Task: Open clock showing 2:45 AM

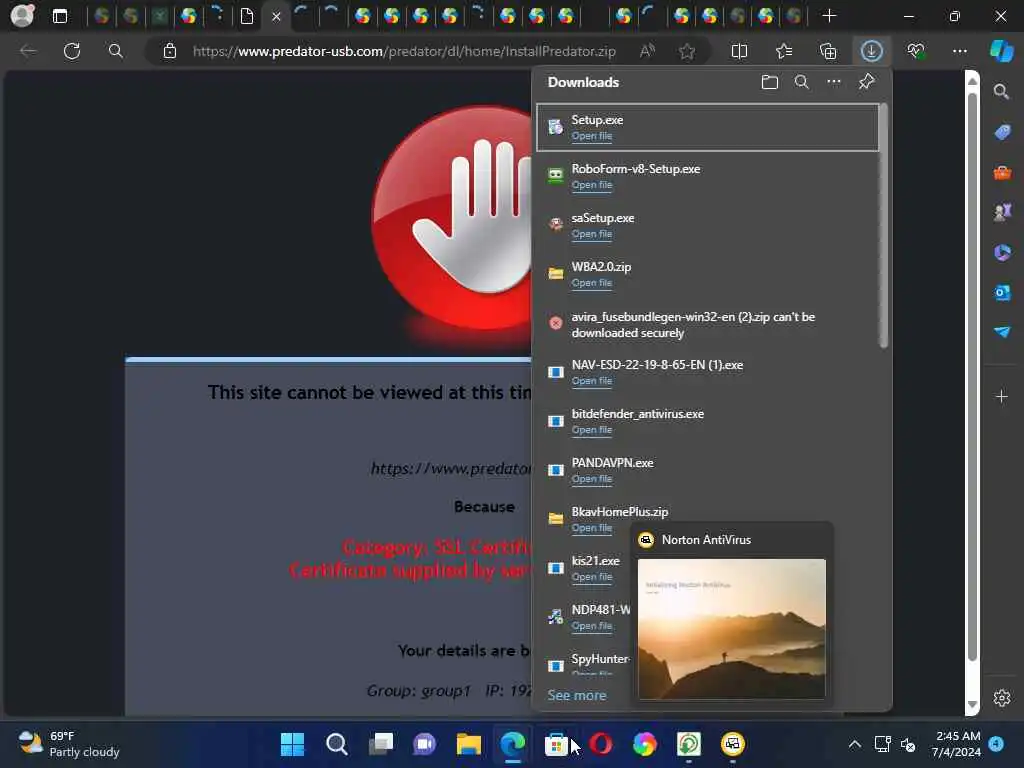Action: point(956,744)
